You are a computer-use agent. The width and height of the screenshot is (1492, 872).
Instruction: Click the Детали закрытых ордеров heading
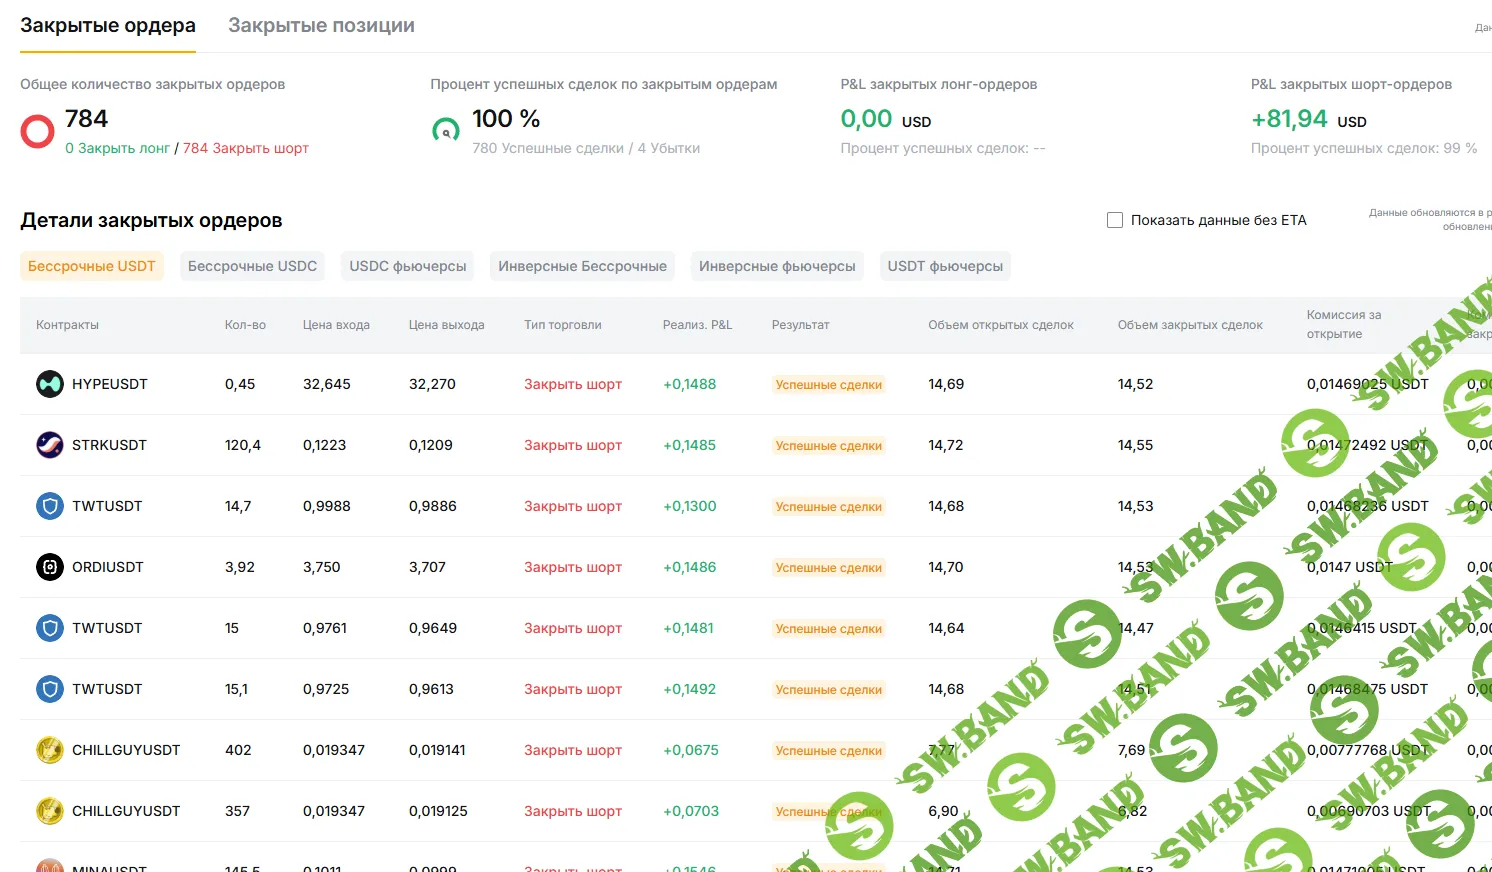(151, 220)
